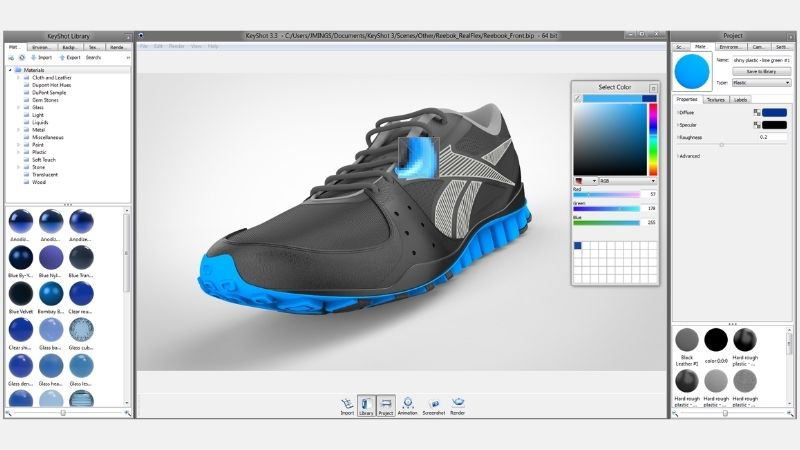Open the Scene tab in Project panel
This screenshot has width=800, height=450.
(680, 47)
